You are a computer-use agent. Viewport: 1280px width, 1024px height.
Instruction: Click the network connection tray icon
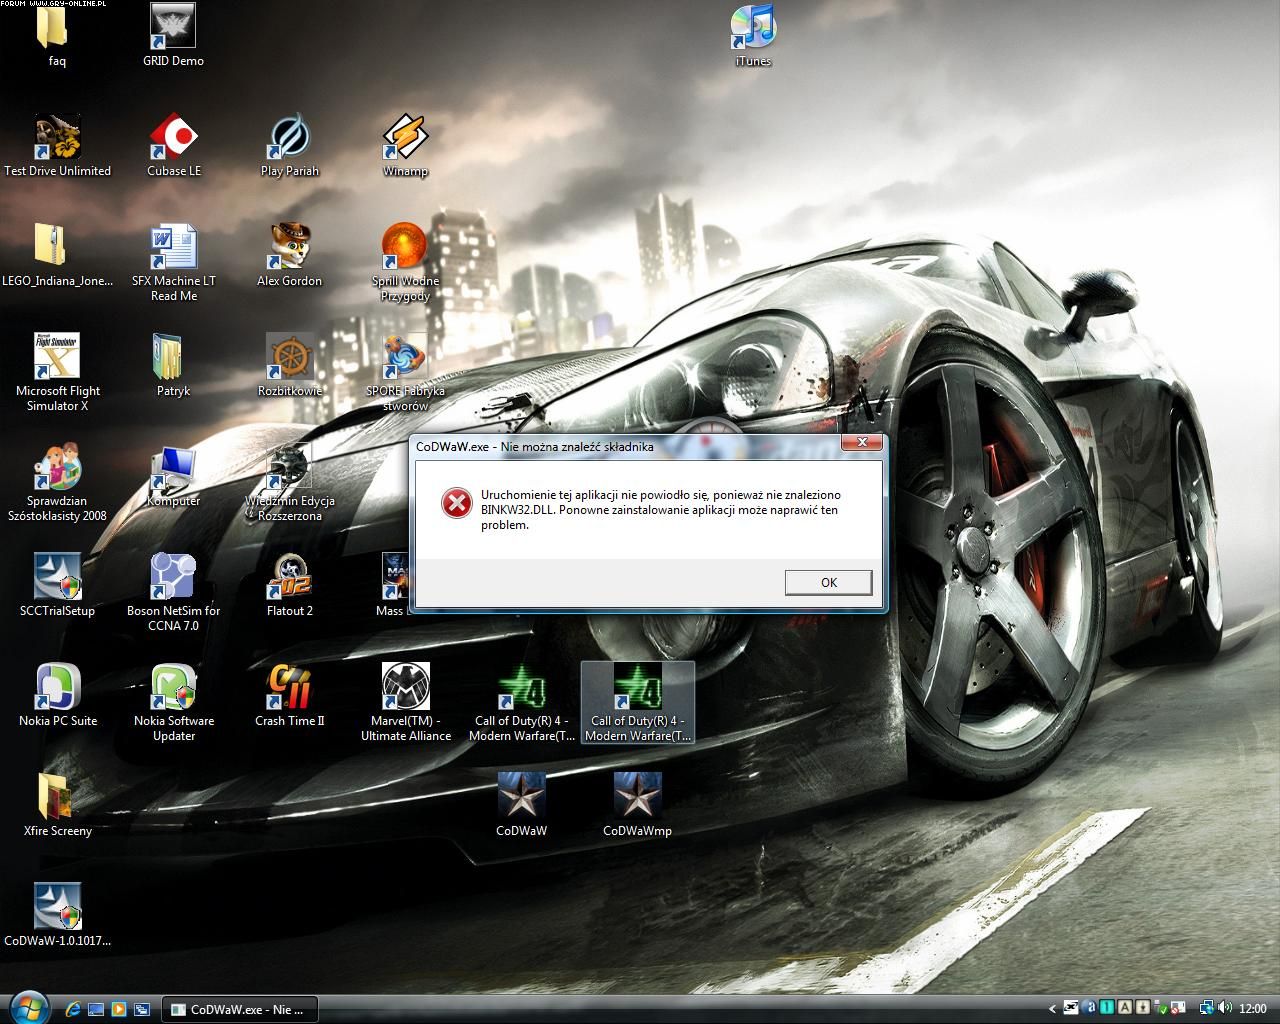click(x=1206, y=1009)
